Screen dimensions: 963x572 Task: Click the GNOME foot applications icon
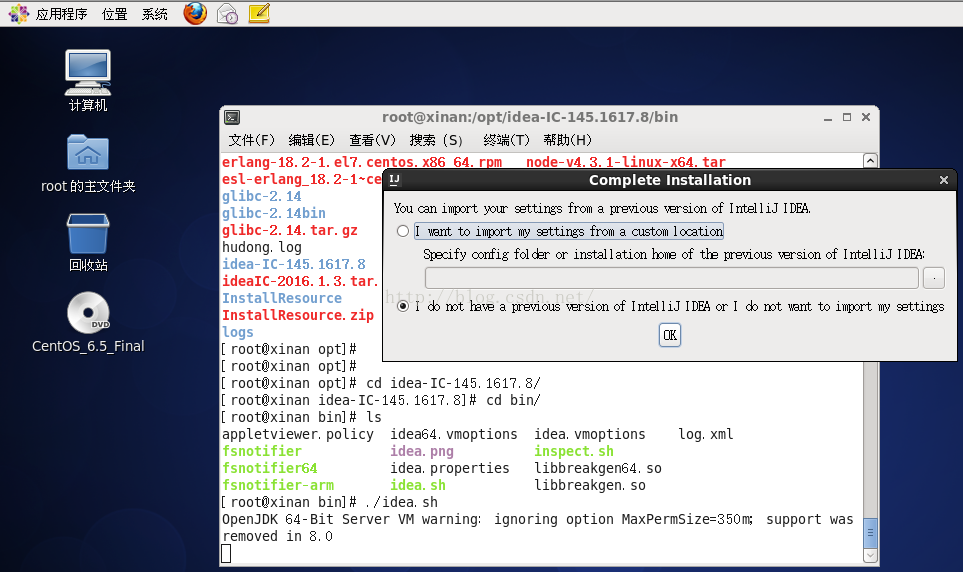(18, 14)
